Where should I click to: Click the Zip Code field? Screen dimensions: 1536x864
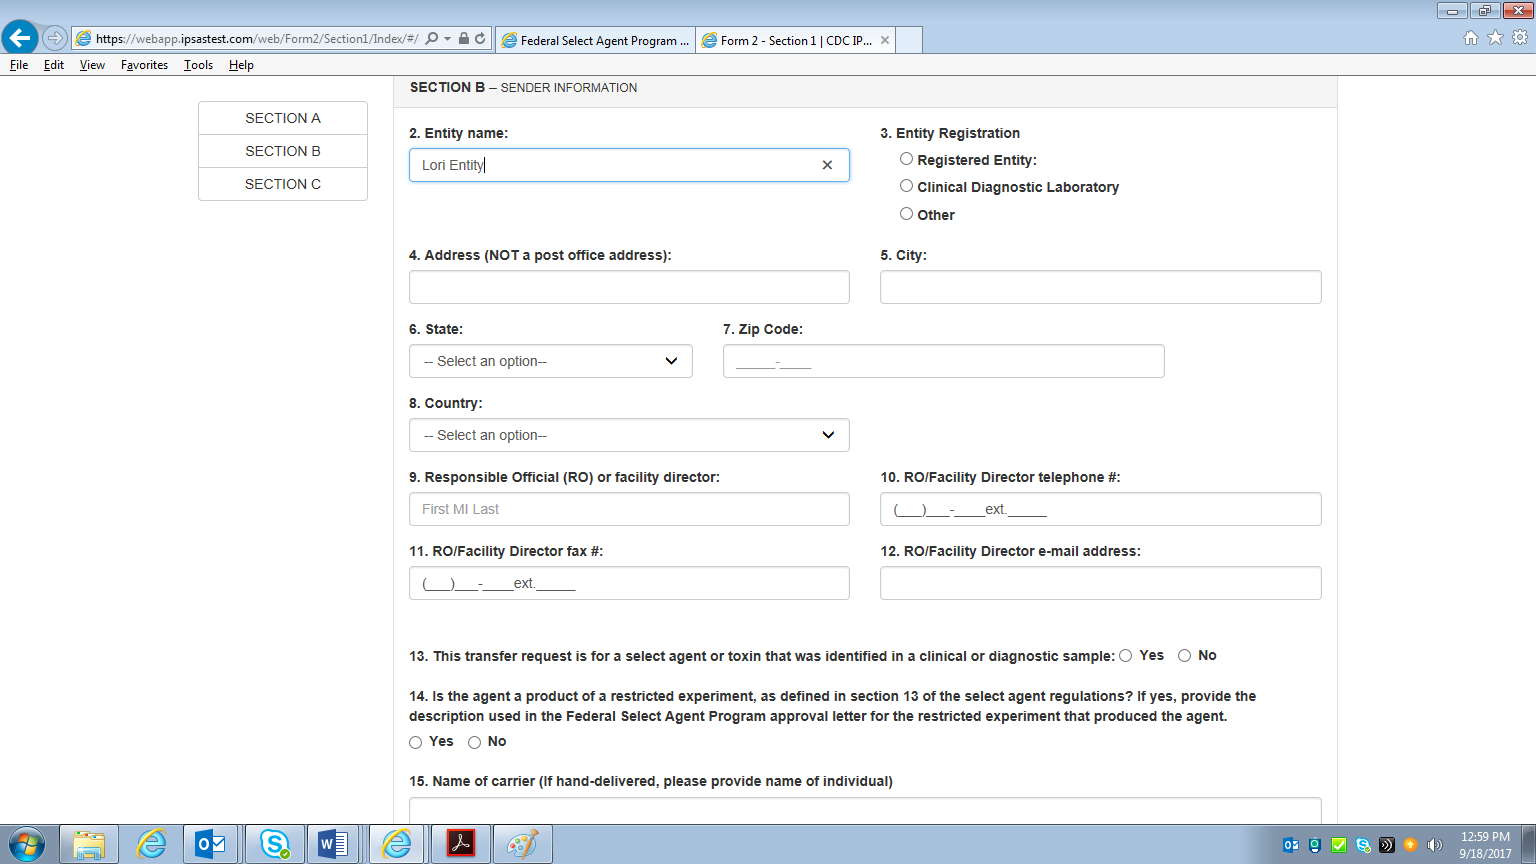click(943, 361)
